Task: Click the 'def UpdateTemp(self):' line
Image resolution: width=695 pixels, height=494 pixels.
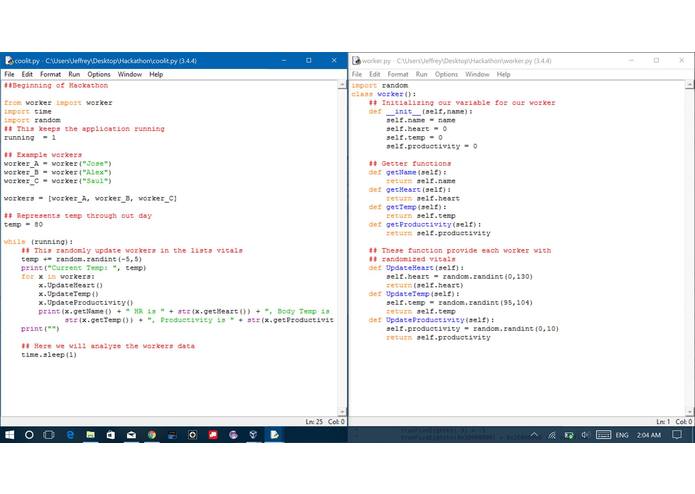Action: coord(414,294)
